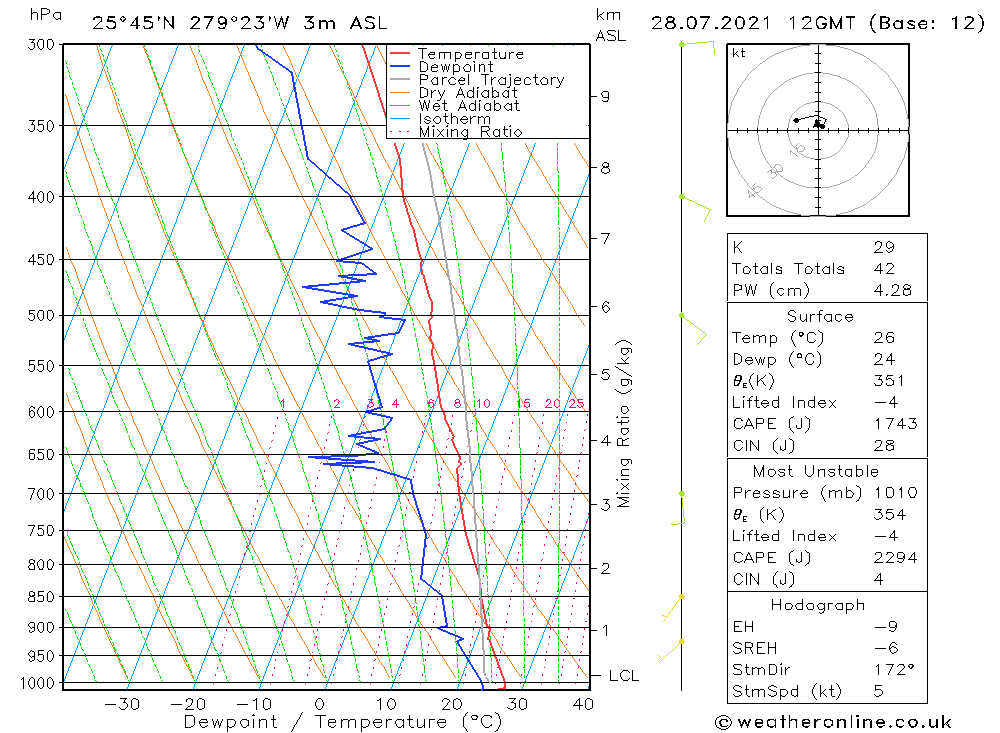Select the wind barb at 700 hPa
The height and width of the screenshot is (733, 1000).
pos(682,508)
